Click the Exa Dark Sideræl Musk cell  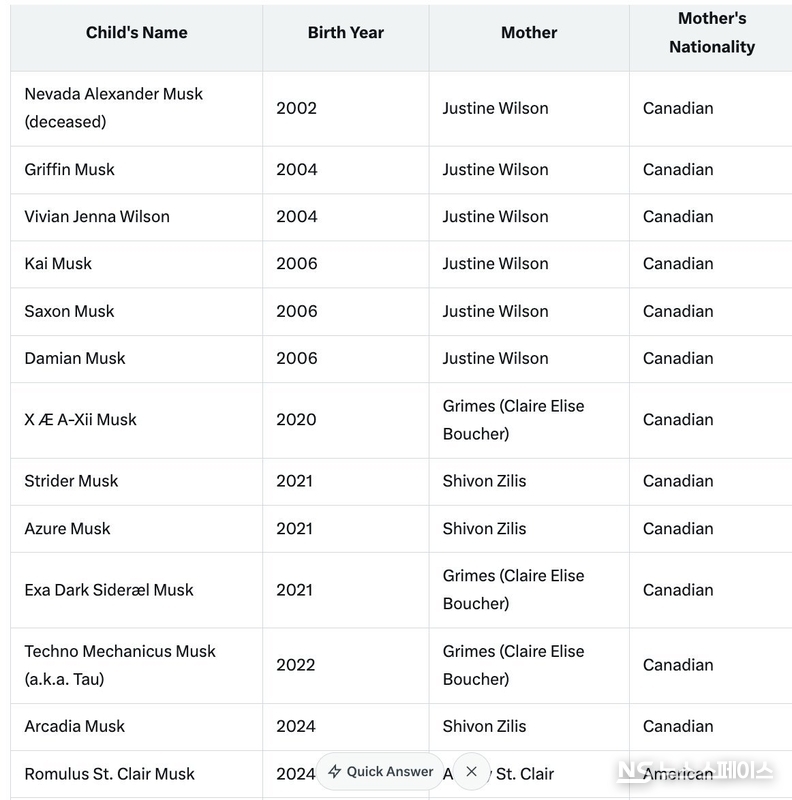[109, 590]
